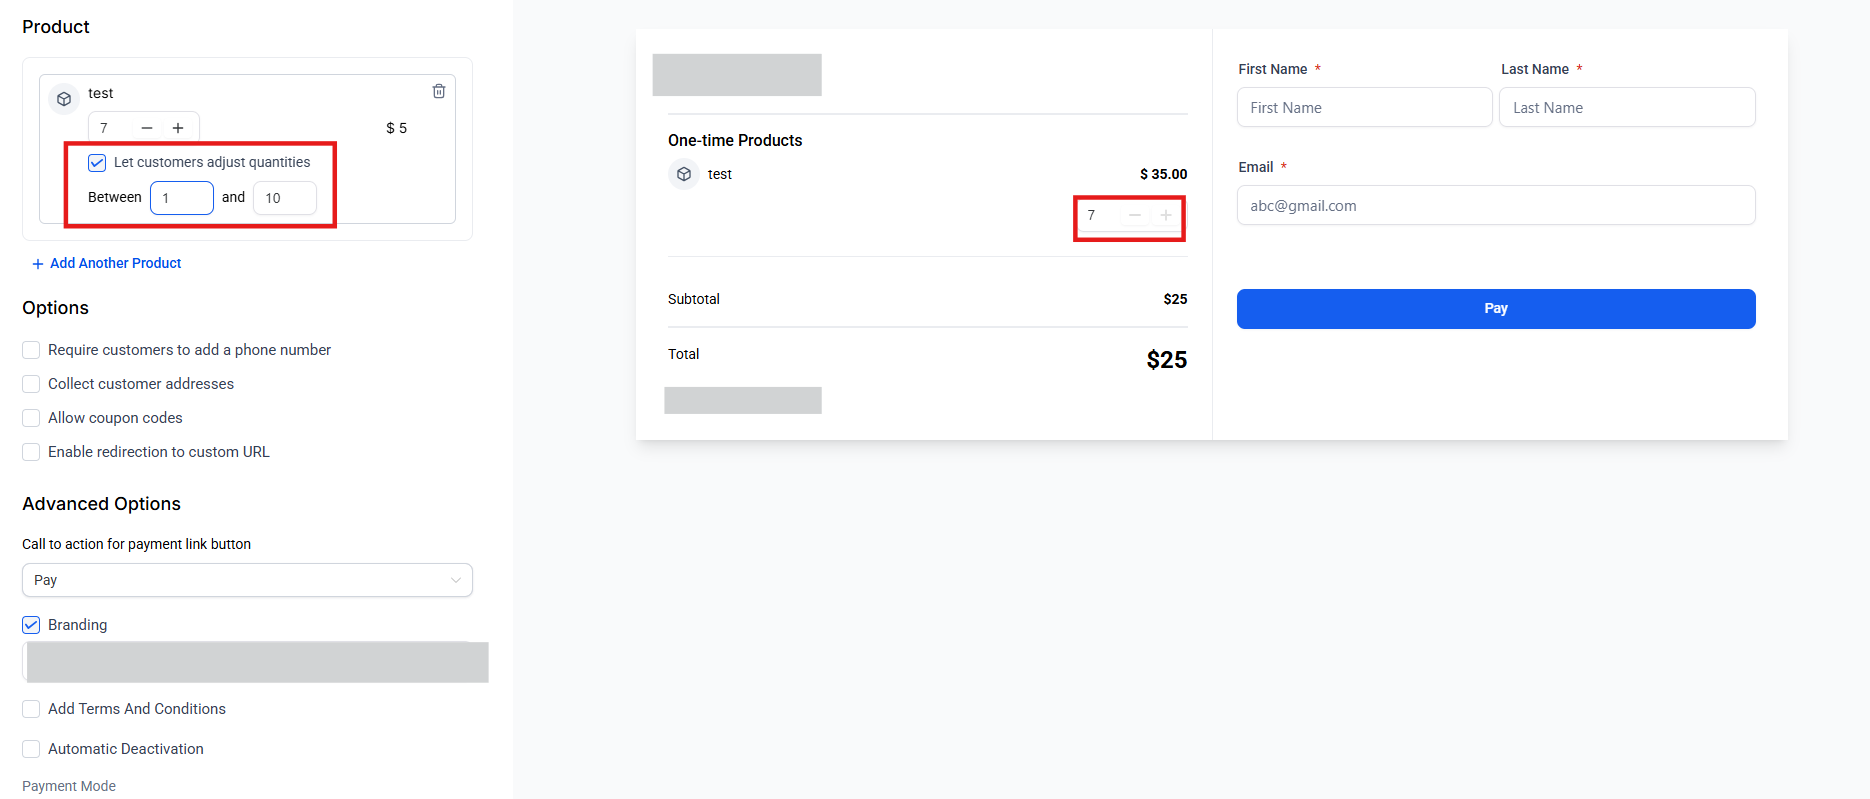Uncheck Let customers adjust quantities
Image resolution: width=1870 pixels, height=799 pixels.
pyautogui.click(x=97, y=163)
